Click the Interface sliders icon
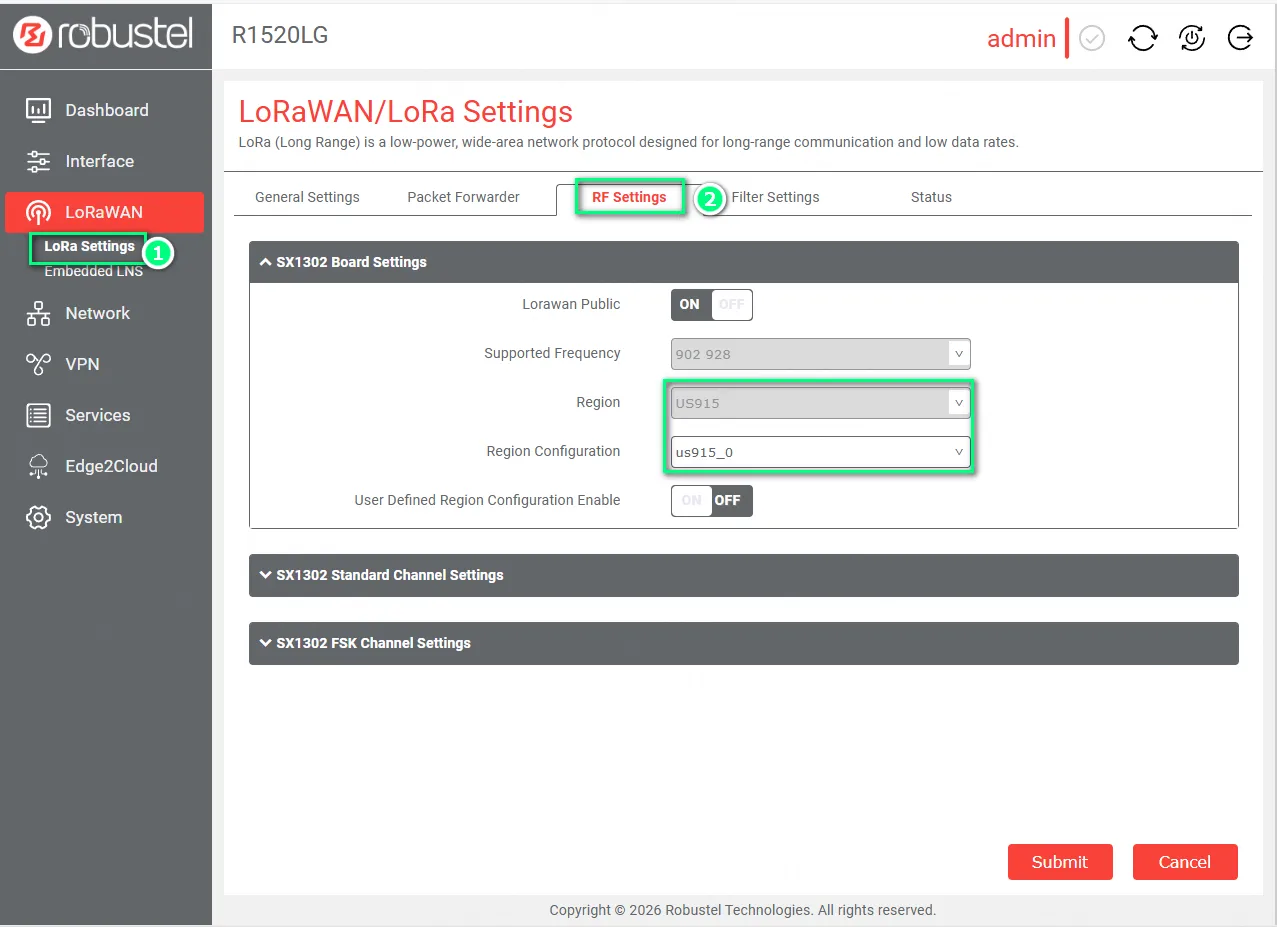 [38, 161]
